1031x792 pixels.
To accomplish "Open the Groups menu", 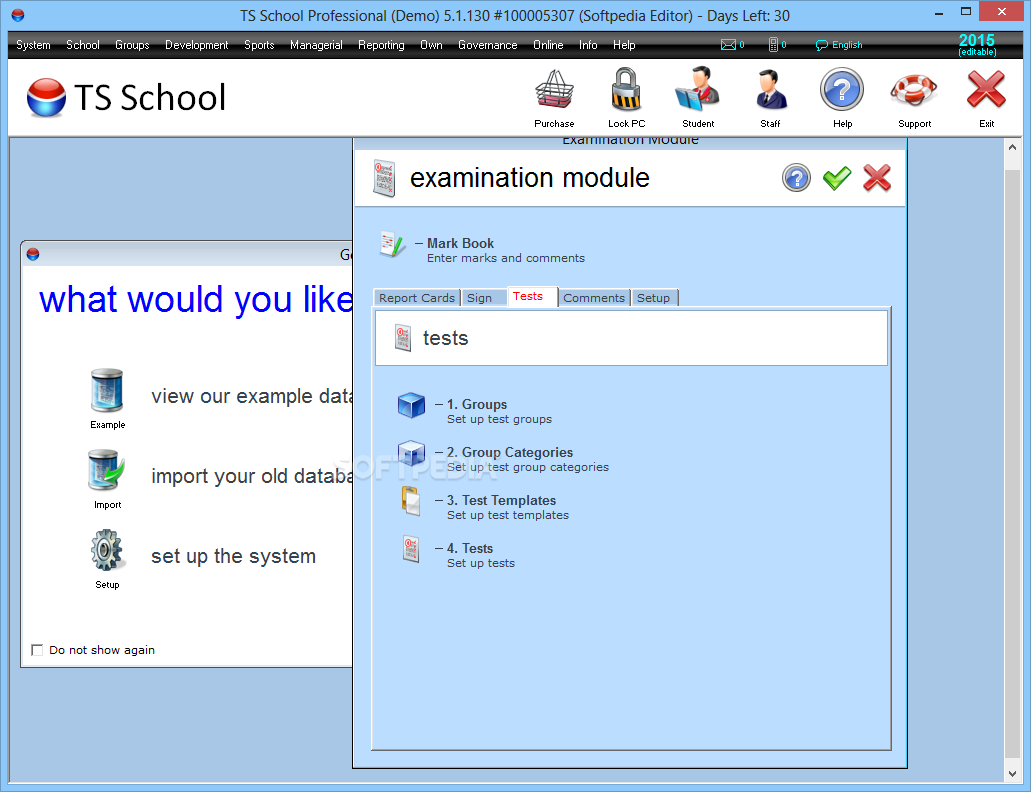I will pyautogui.click(x=132, y=45).
